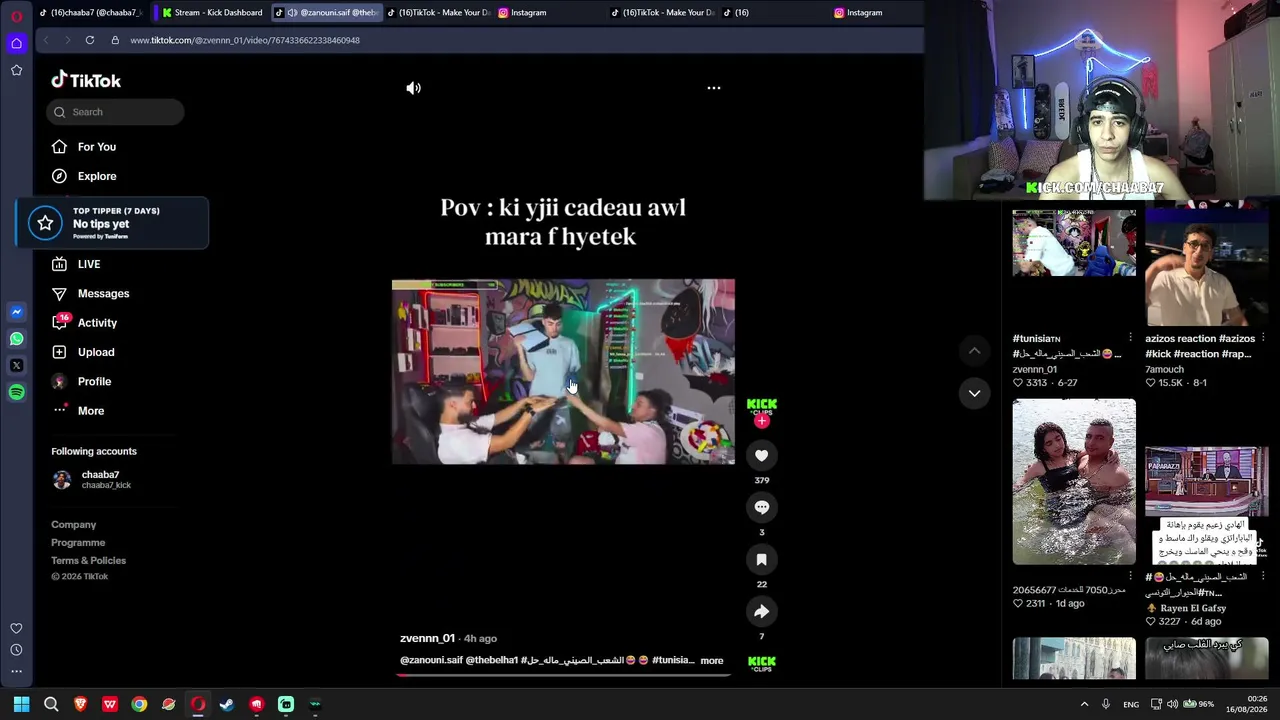Viewport: 1280px width, 720px height.
Task: Open the Opera sidebar heart icon
Action: [x=16, y=628]
